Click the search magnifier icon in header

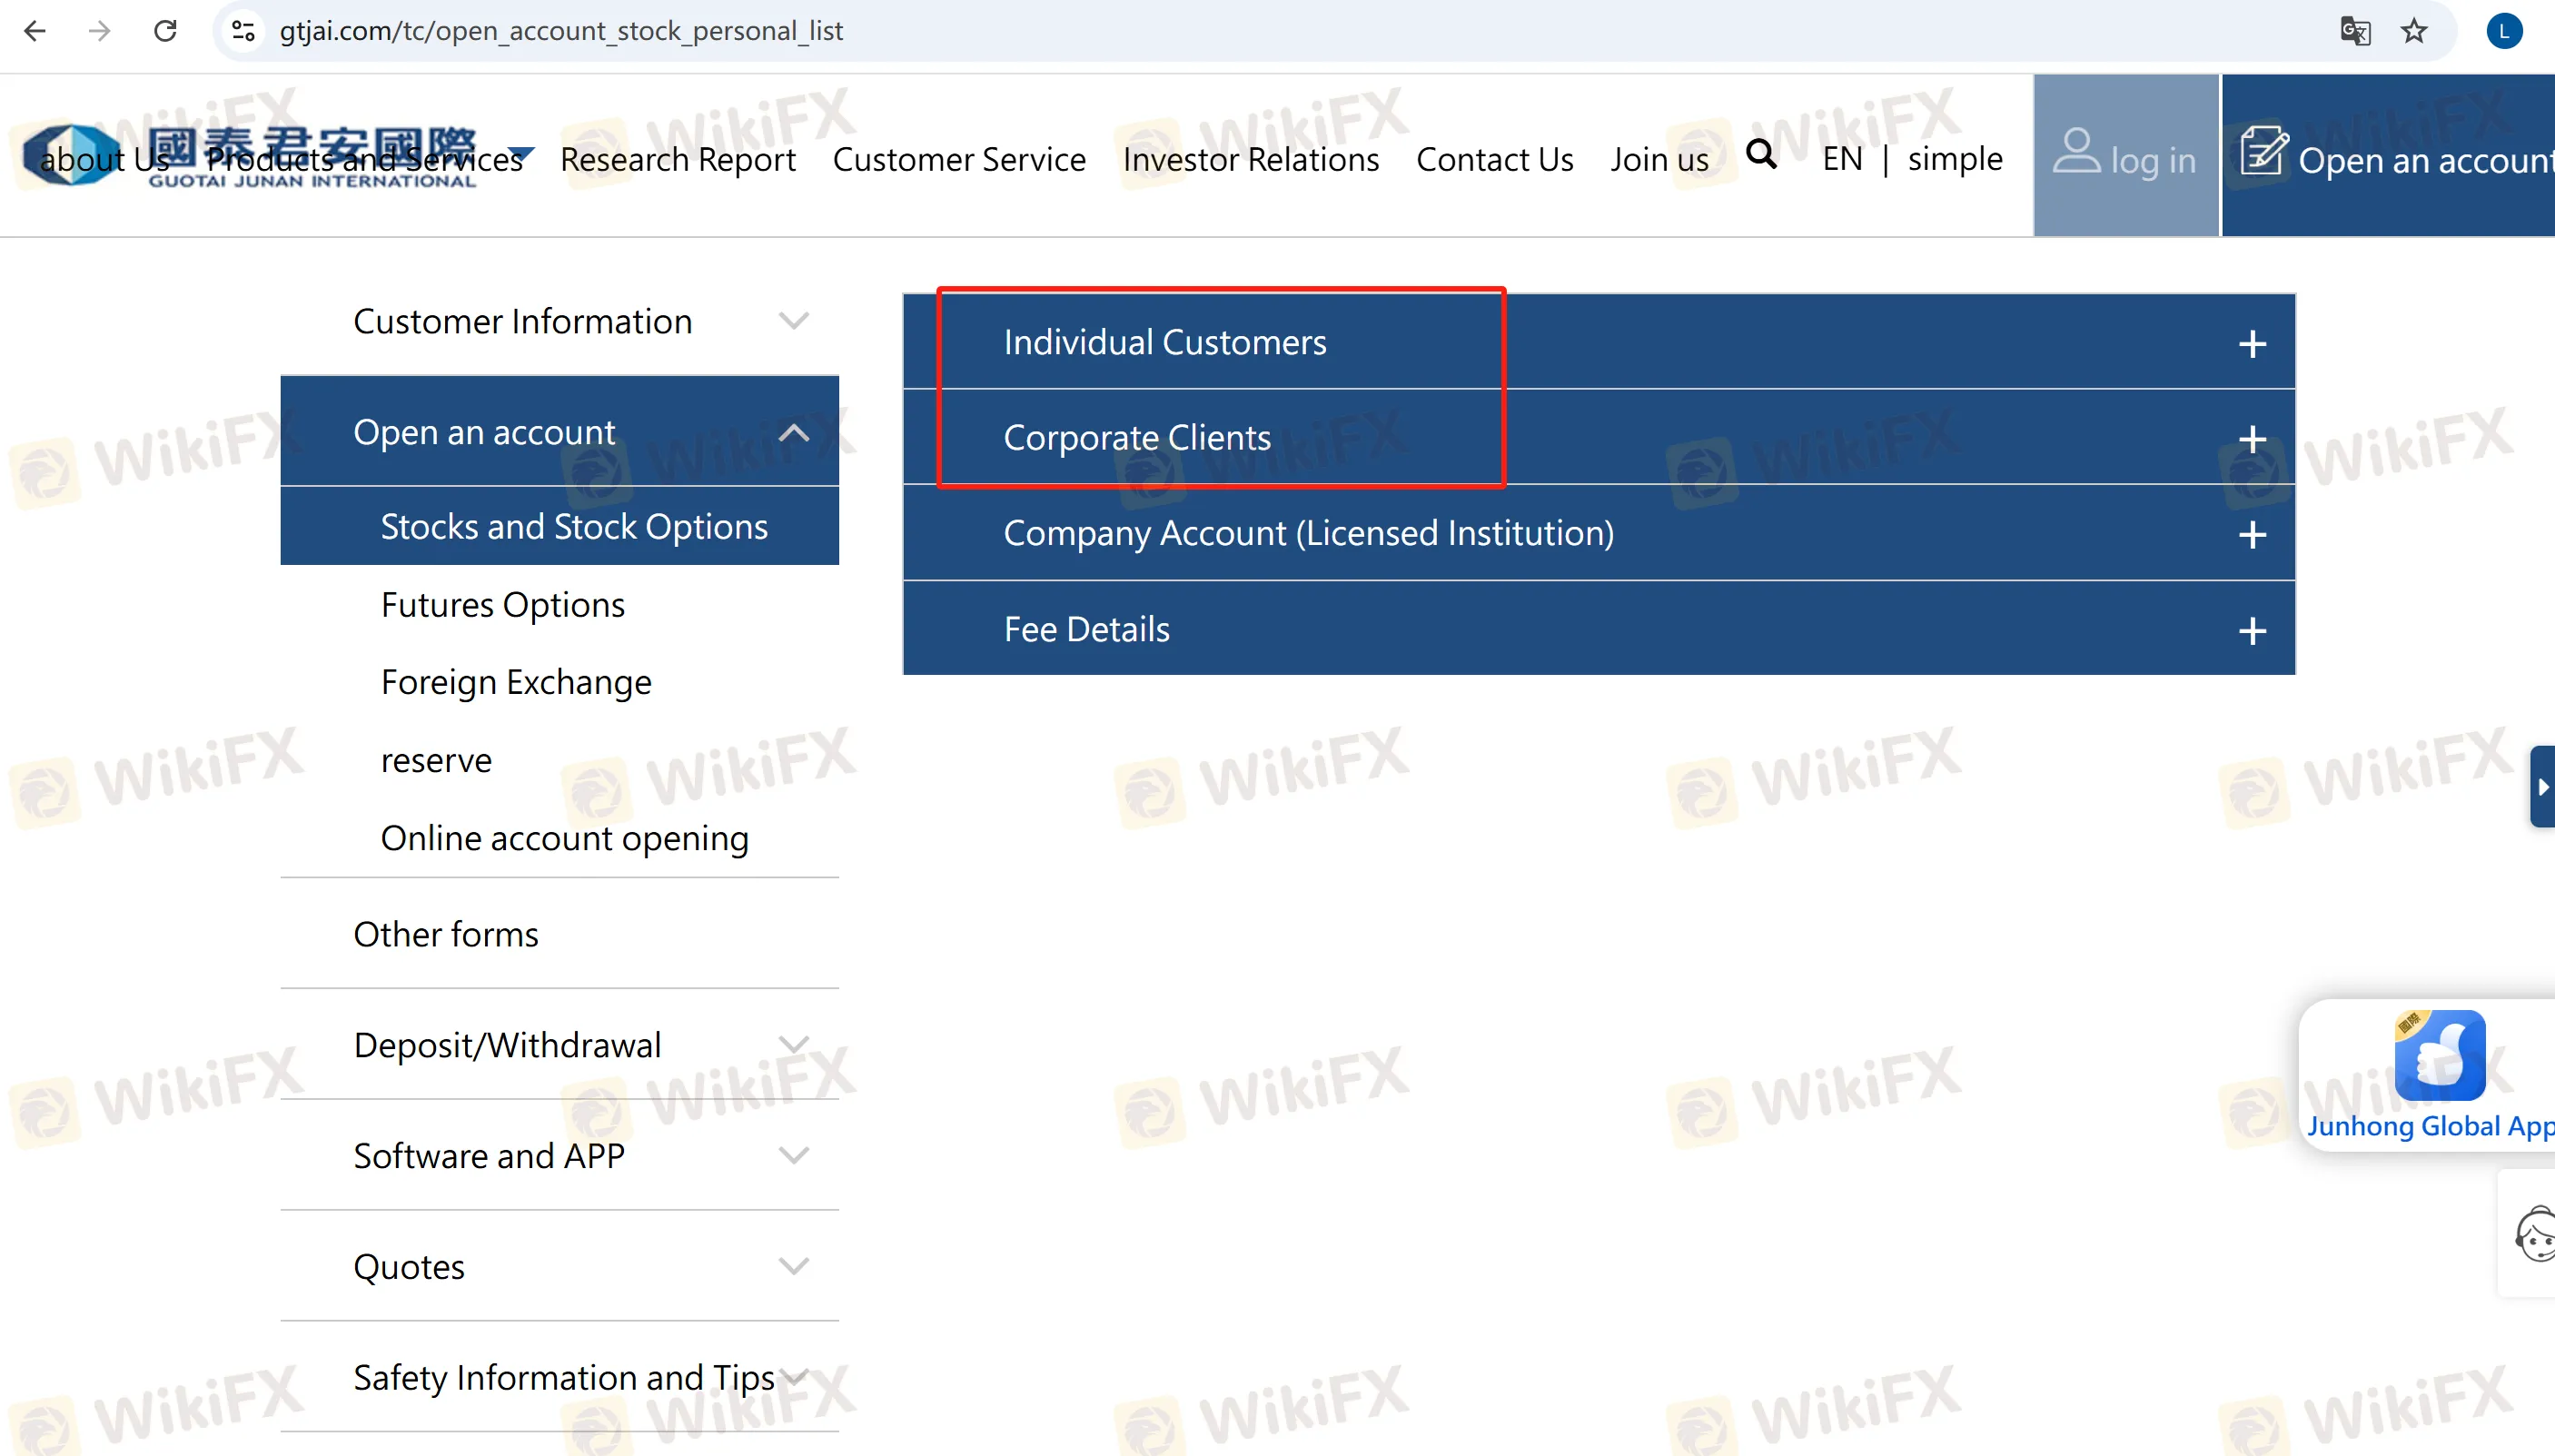[x=1761, y=155]
